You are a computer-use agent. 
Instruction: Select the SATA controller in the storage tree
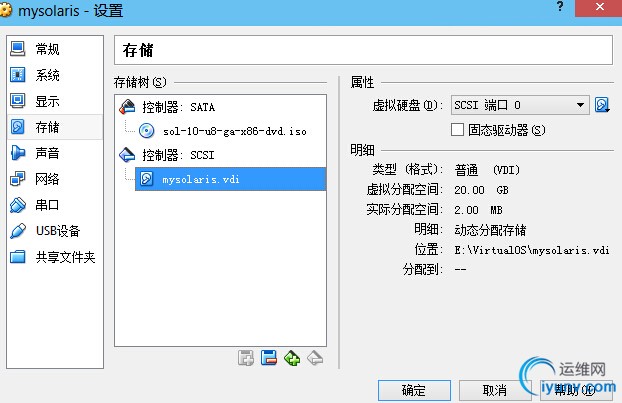221,107
